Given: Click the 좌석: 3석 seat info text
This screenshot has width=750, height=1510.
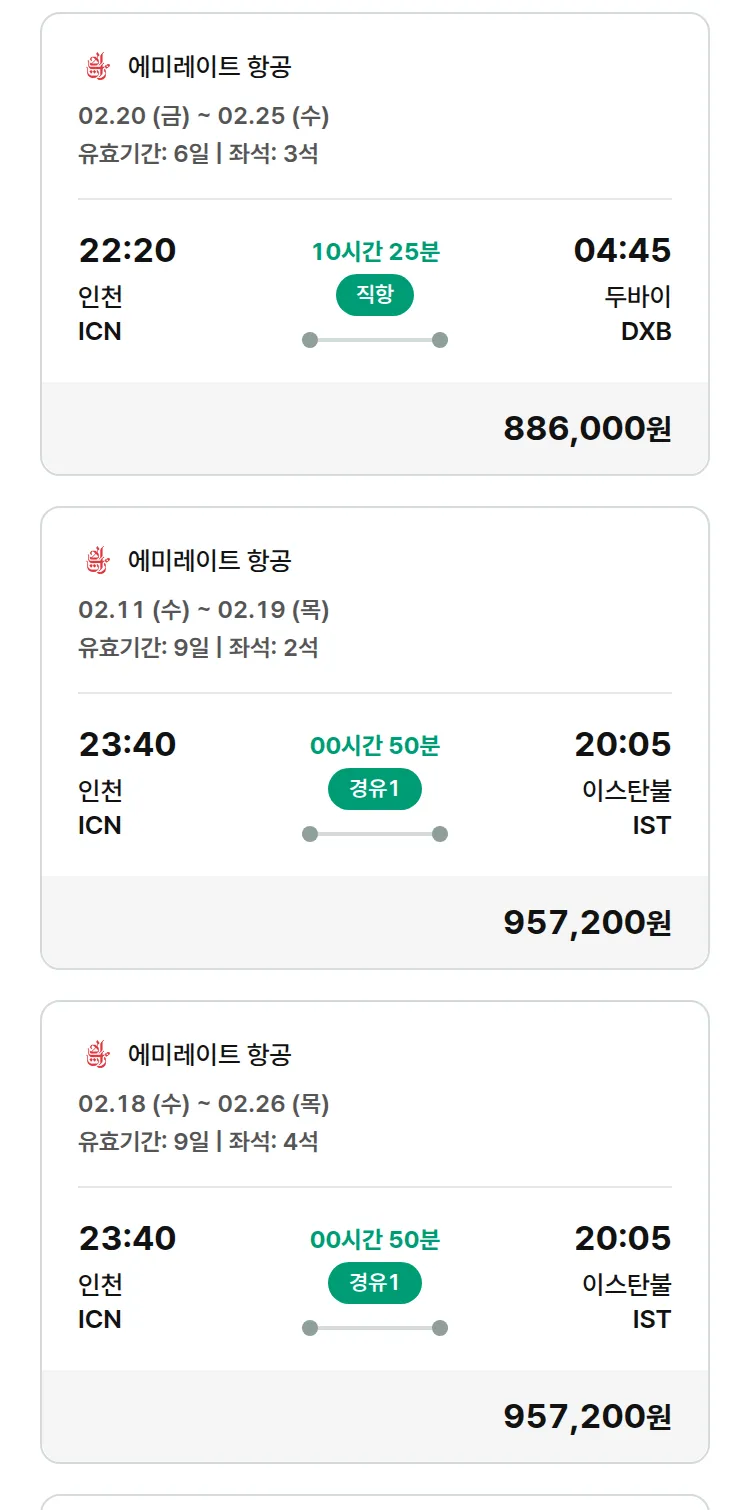Looking at the screenshot, I should click(274, 154).
